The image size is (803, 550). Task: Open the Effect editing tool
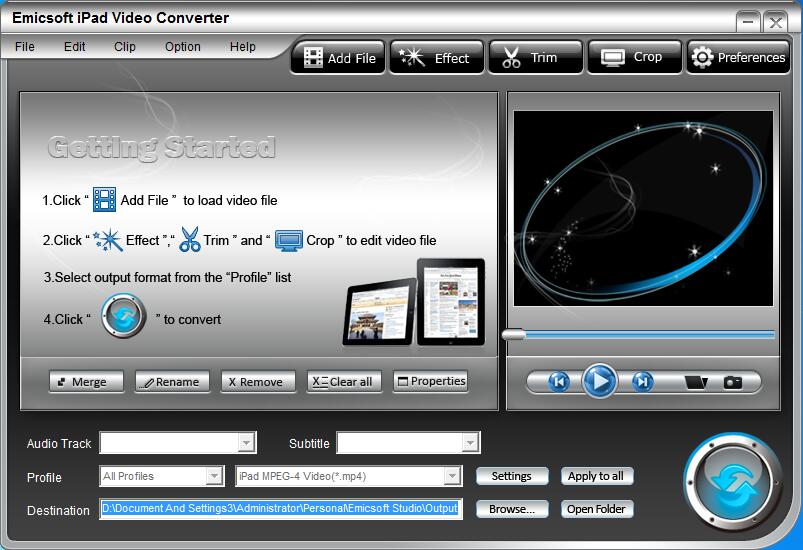pyautogui.click(x=436, y=57)
